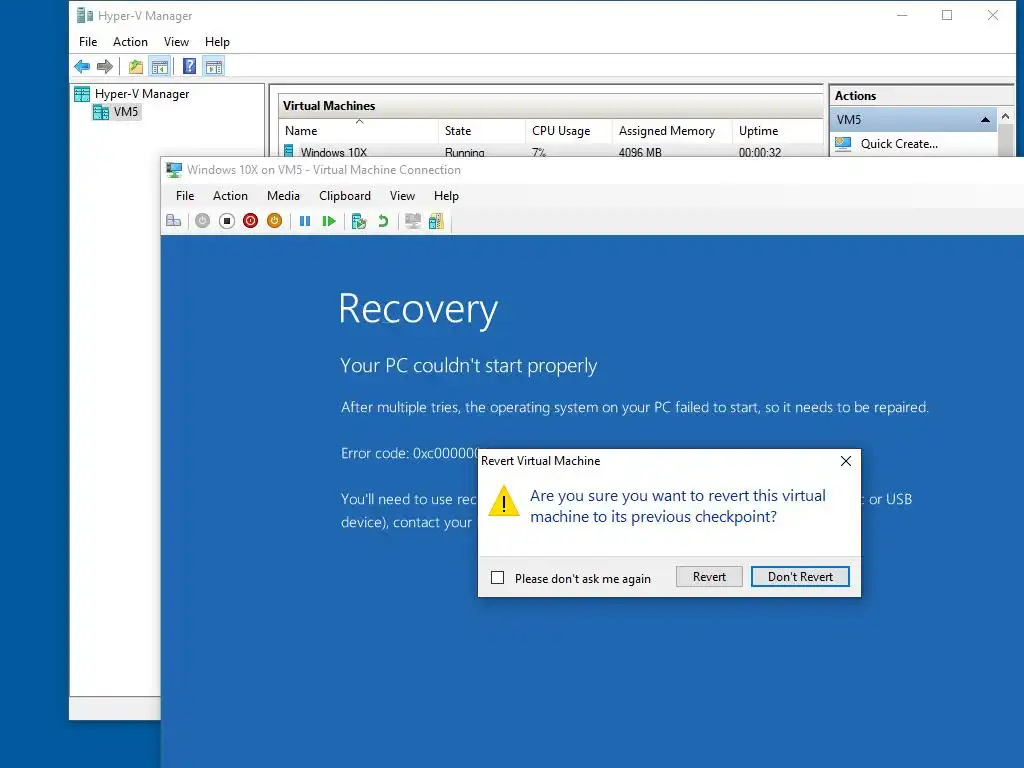Toggle Show/Hide Console Tree icon
The image size is (1024, 768).
click(159, 66)
